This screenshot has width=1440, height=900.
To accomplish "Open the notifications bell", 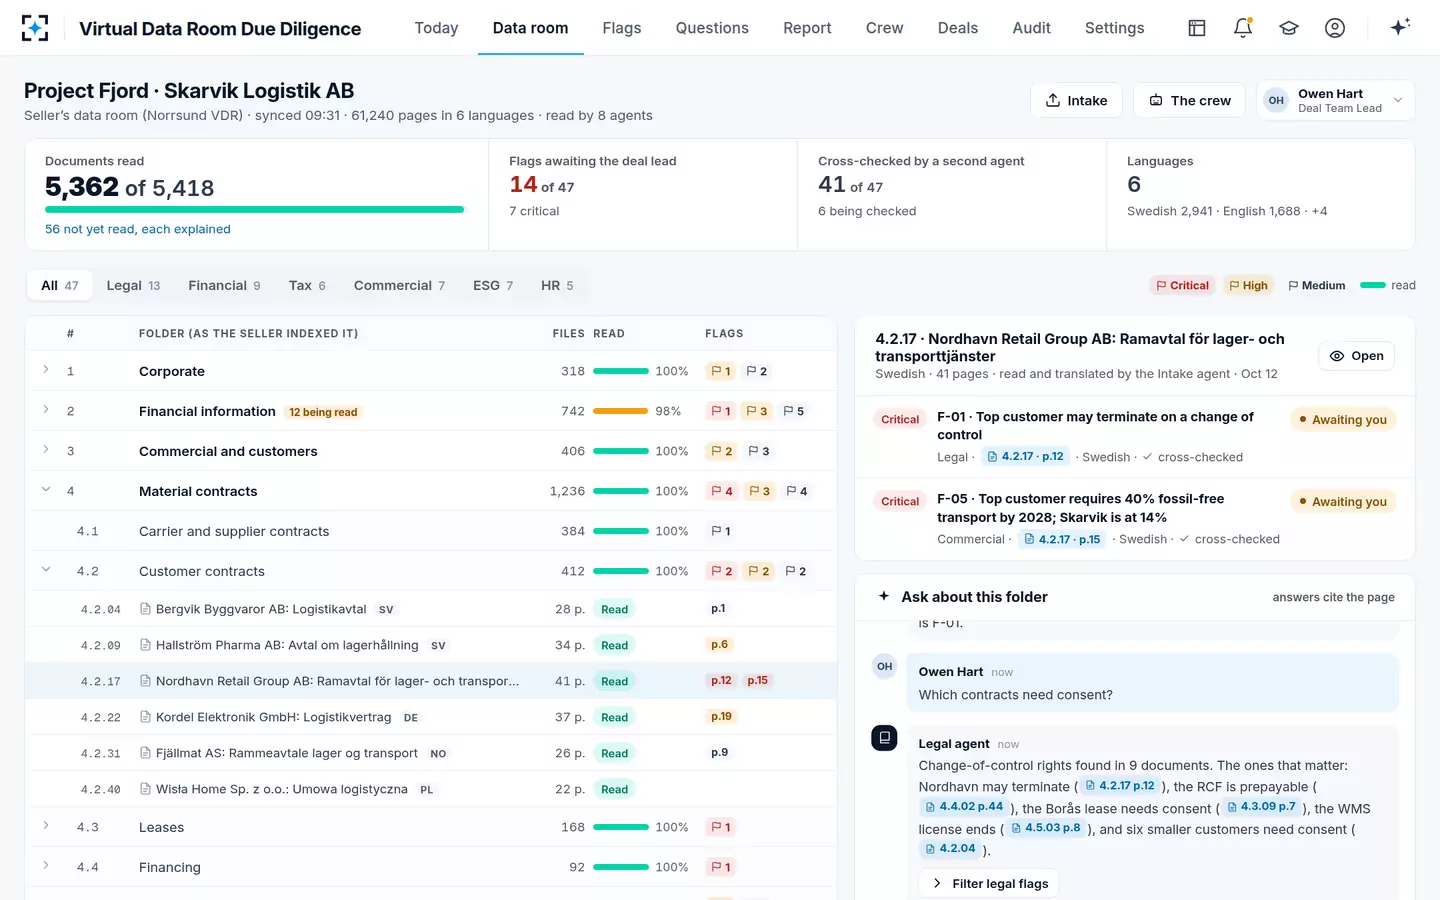I will tap(1243, 28).
